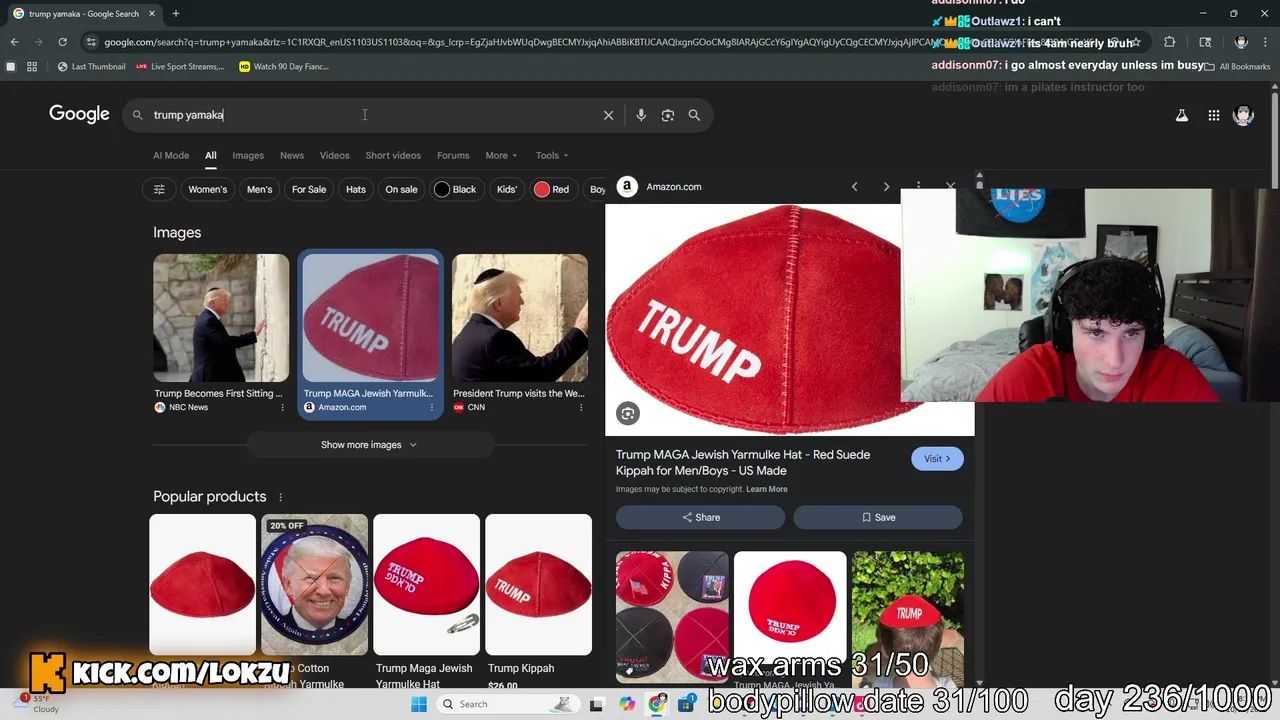Image resolution: width=1280 pixels, height=720 pixels.
Task: Open more options in image preview panel
Action: pyautogui.click(x=918, y=187)
